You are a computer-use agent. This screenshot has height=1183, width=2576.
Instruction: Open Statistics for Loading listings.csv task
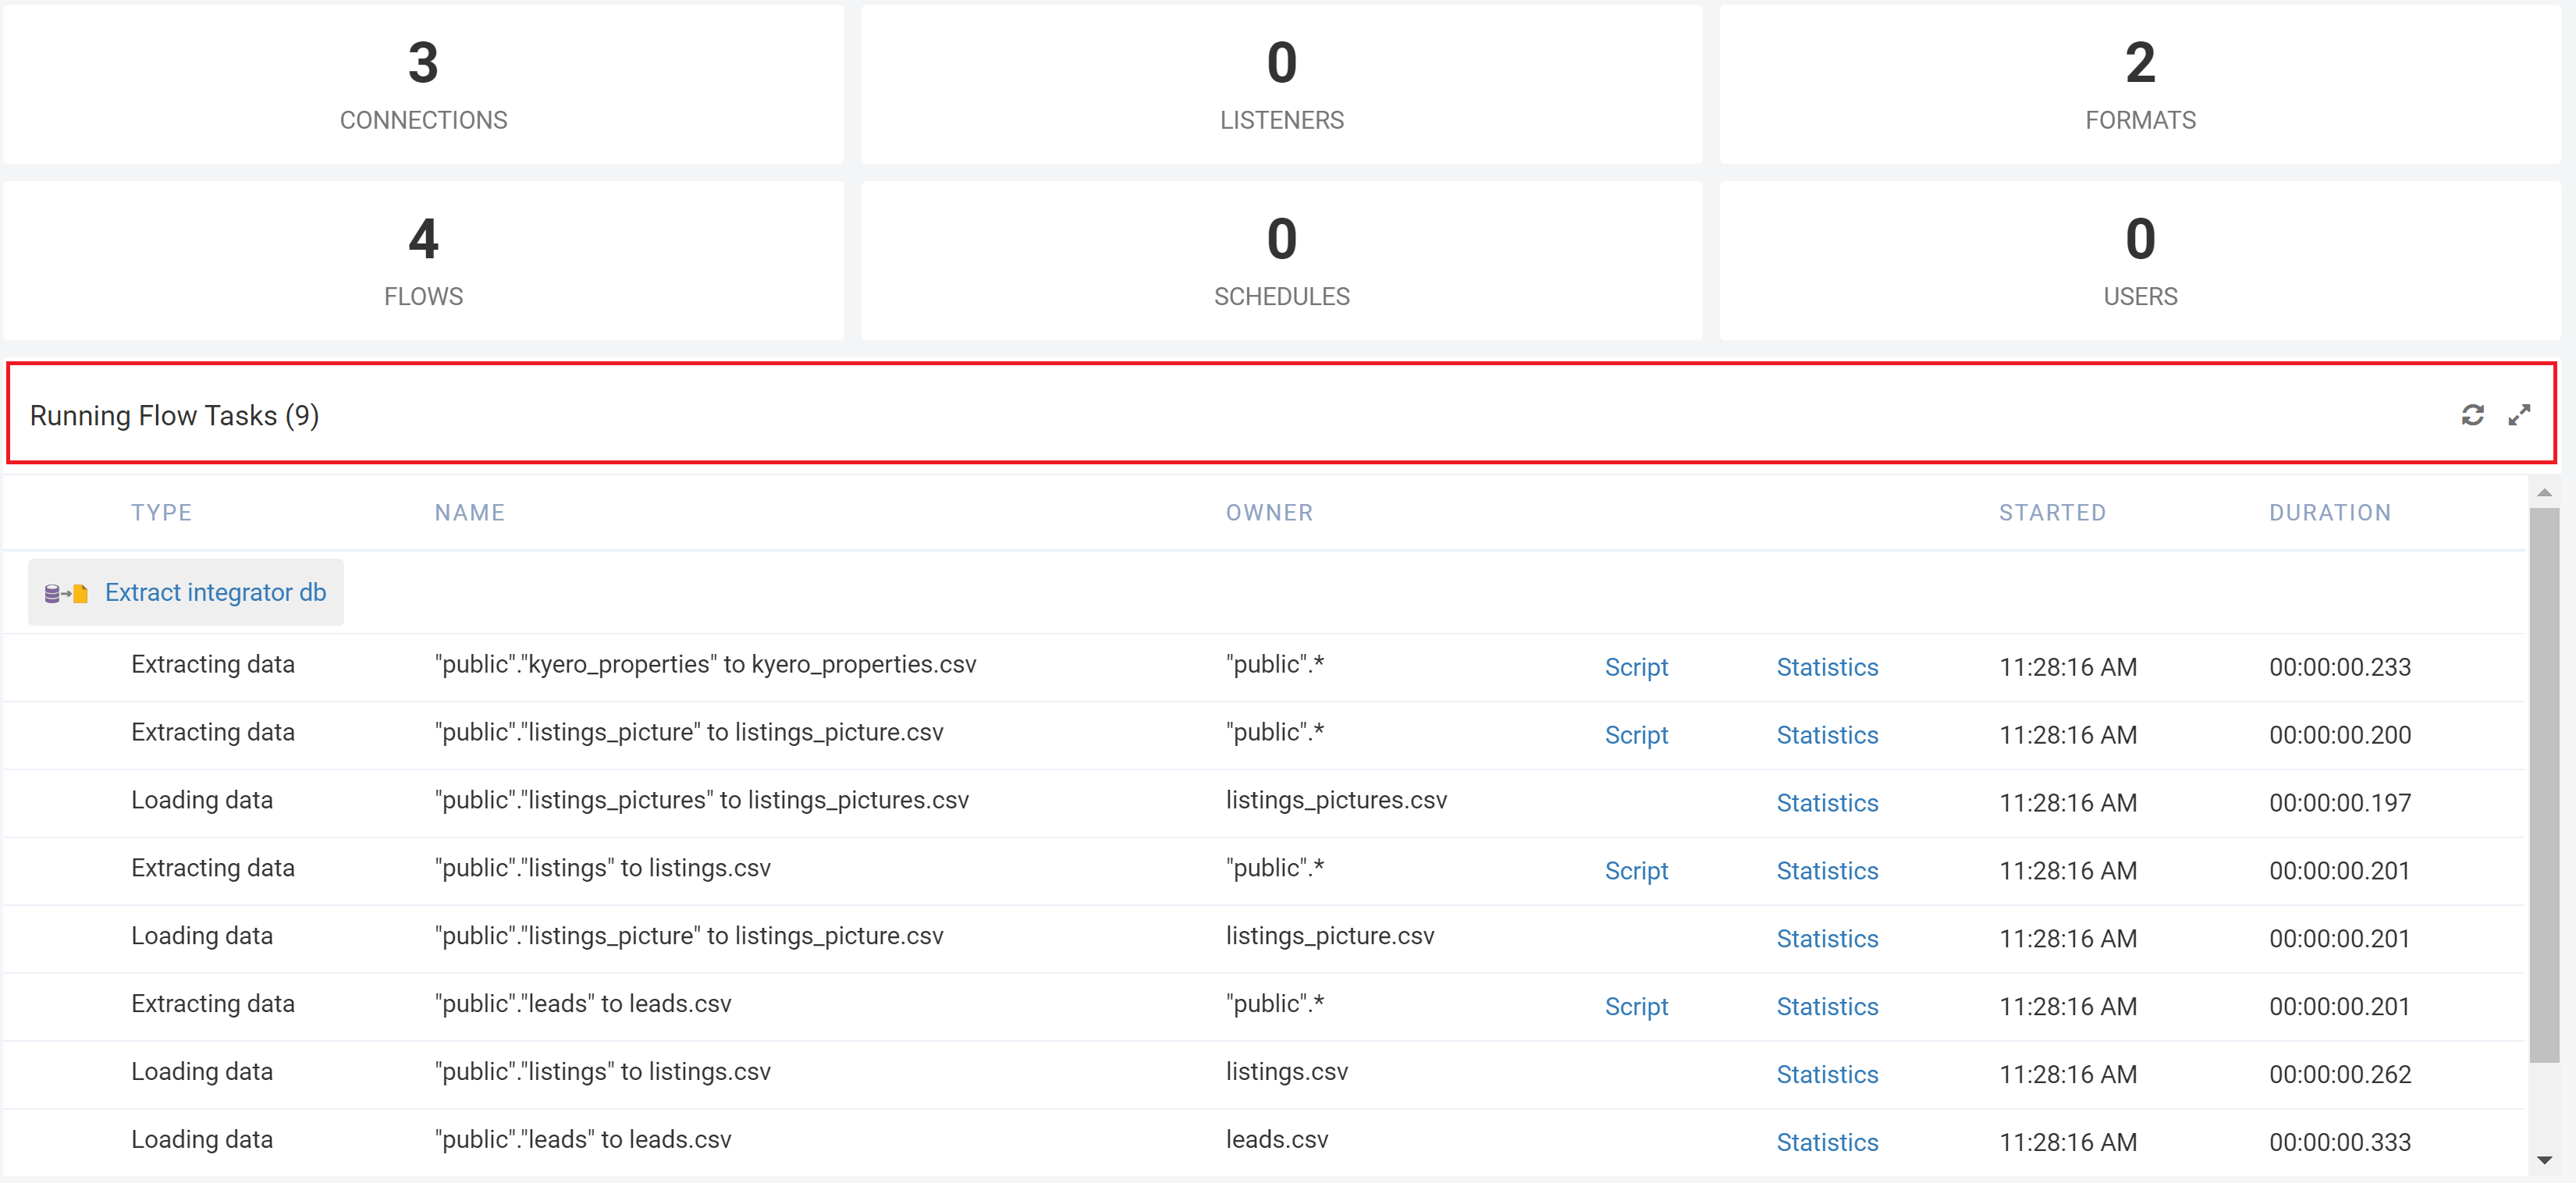point(1827,1075)
